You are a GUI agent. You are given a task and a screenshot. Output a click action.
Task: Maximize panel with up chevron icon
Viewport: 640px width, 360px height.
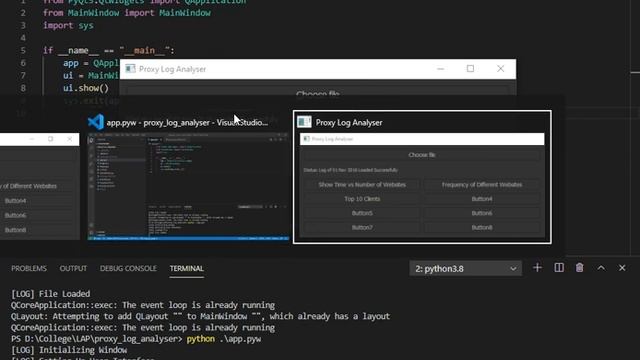(601, 268)
